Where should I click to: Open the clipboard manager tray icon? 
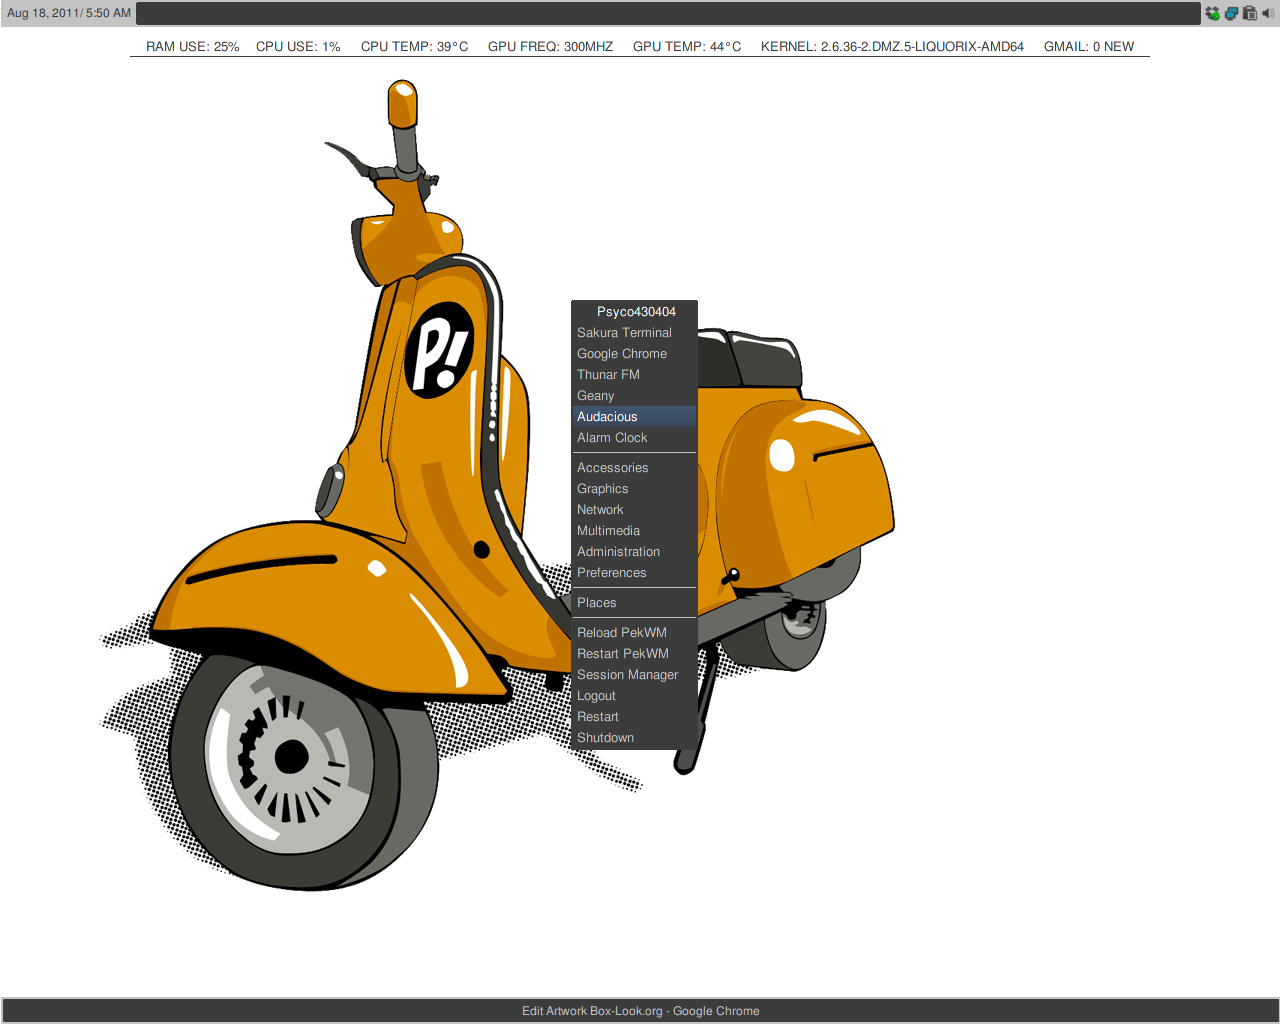pyautogui.click(x=1249, y=14)
